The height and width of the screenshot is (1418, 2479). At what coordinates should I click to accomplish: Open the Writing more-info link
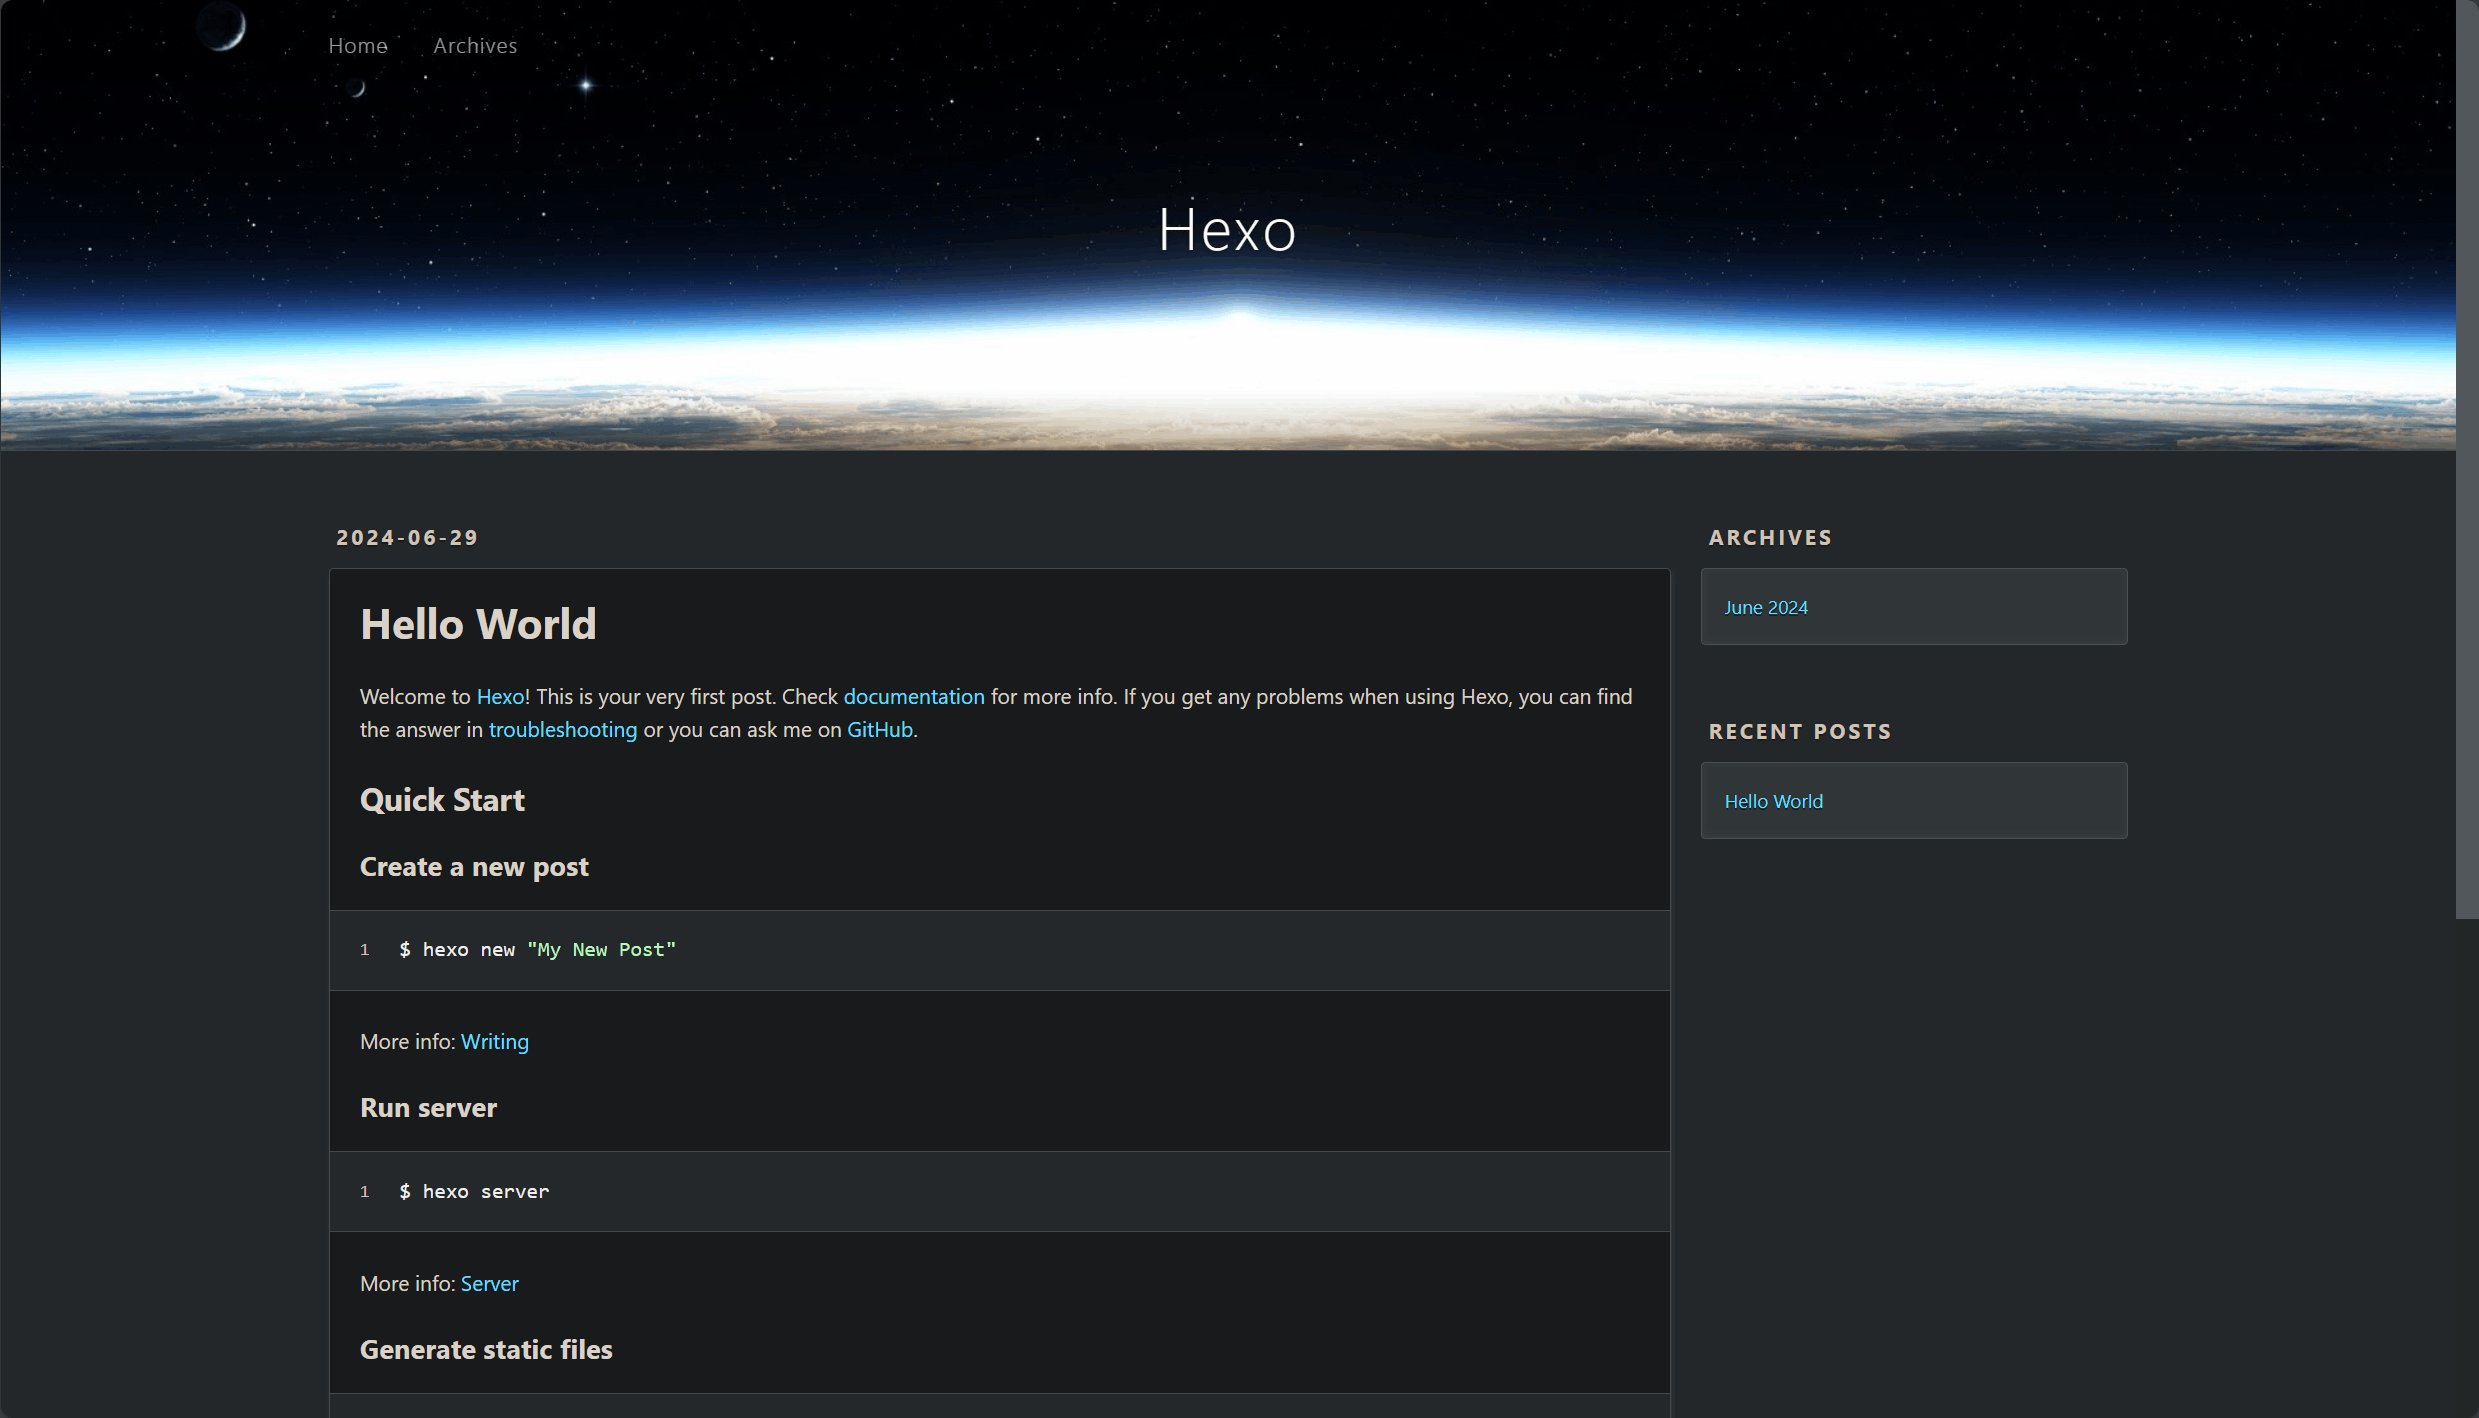pos(495,1042)
